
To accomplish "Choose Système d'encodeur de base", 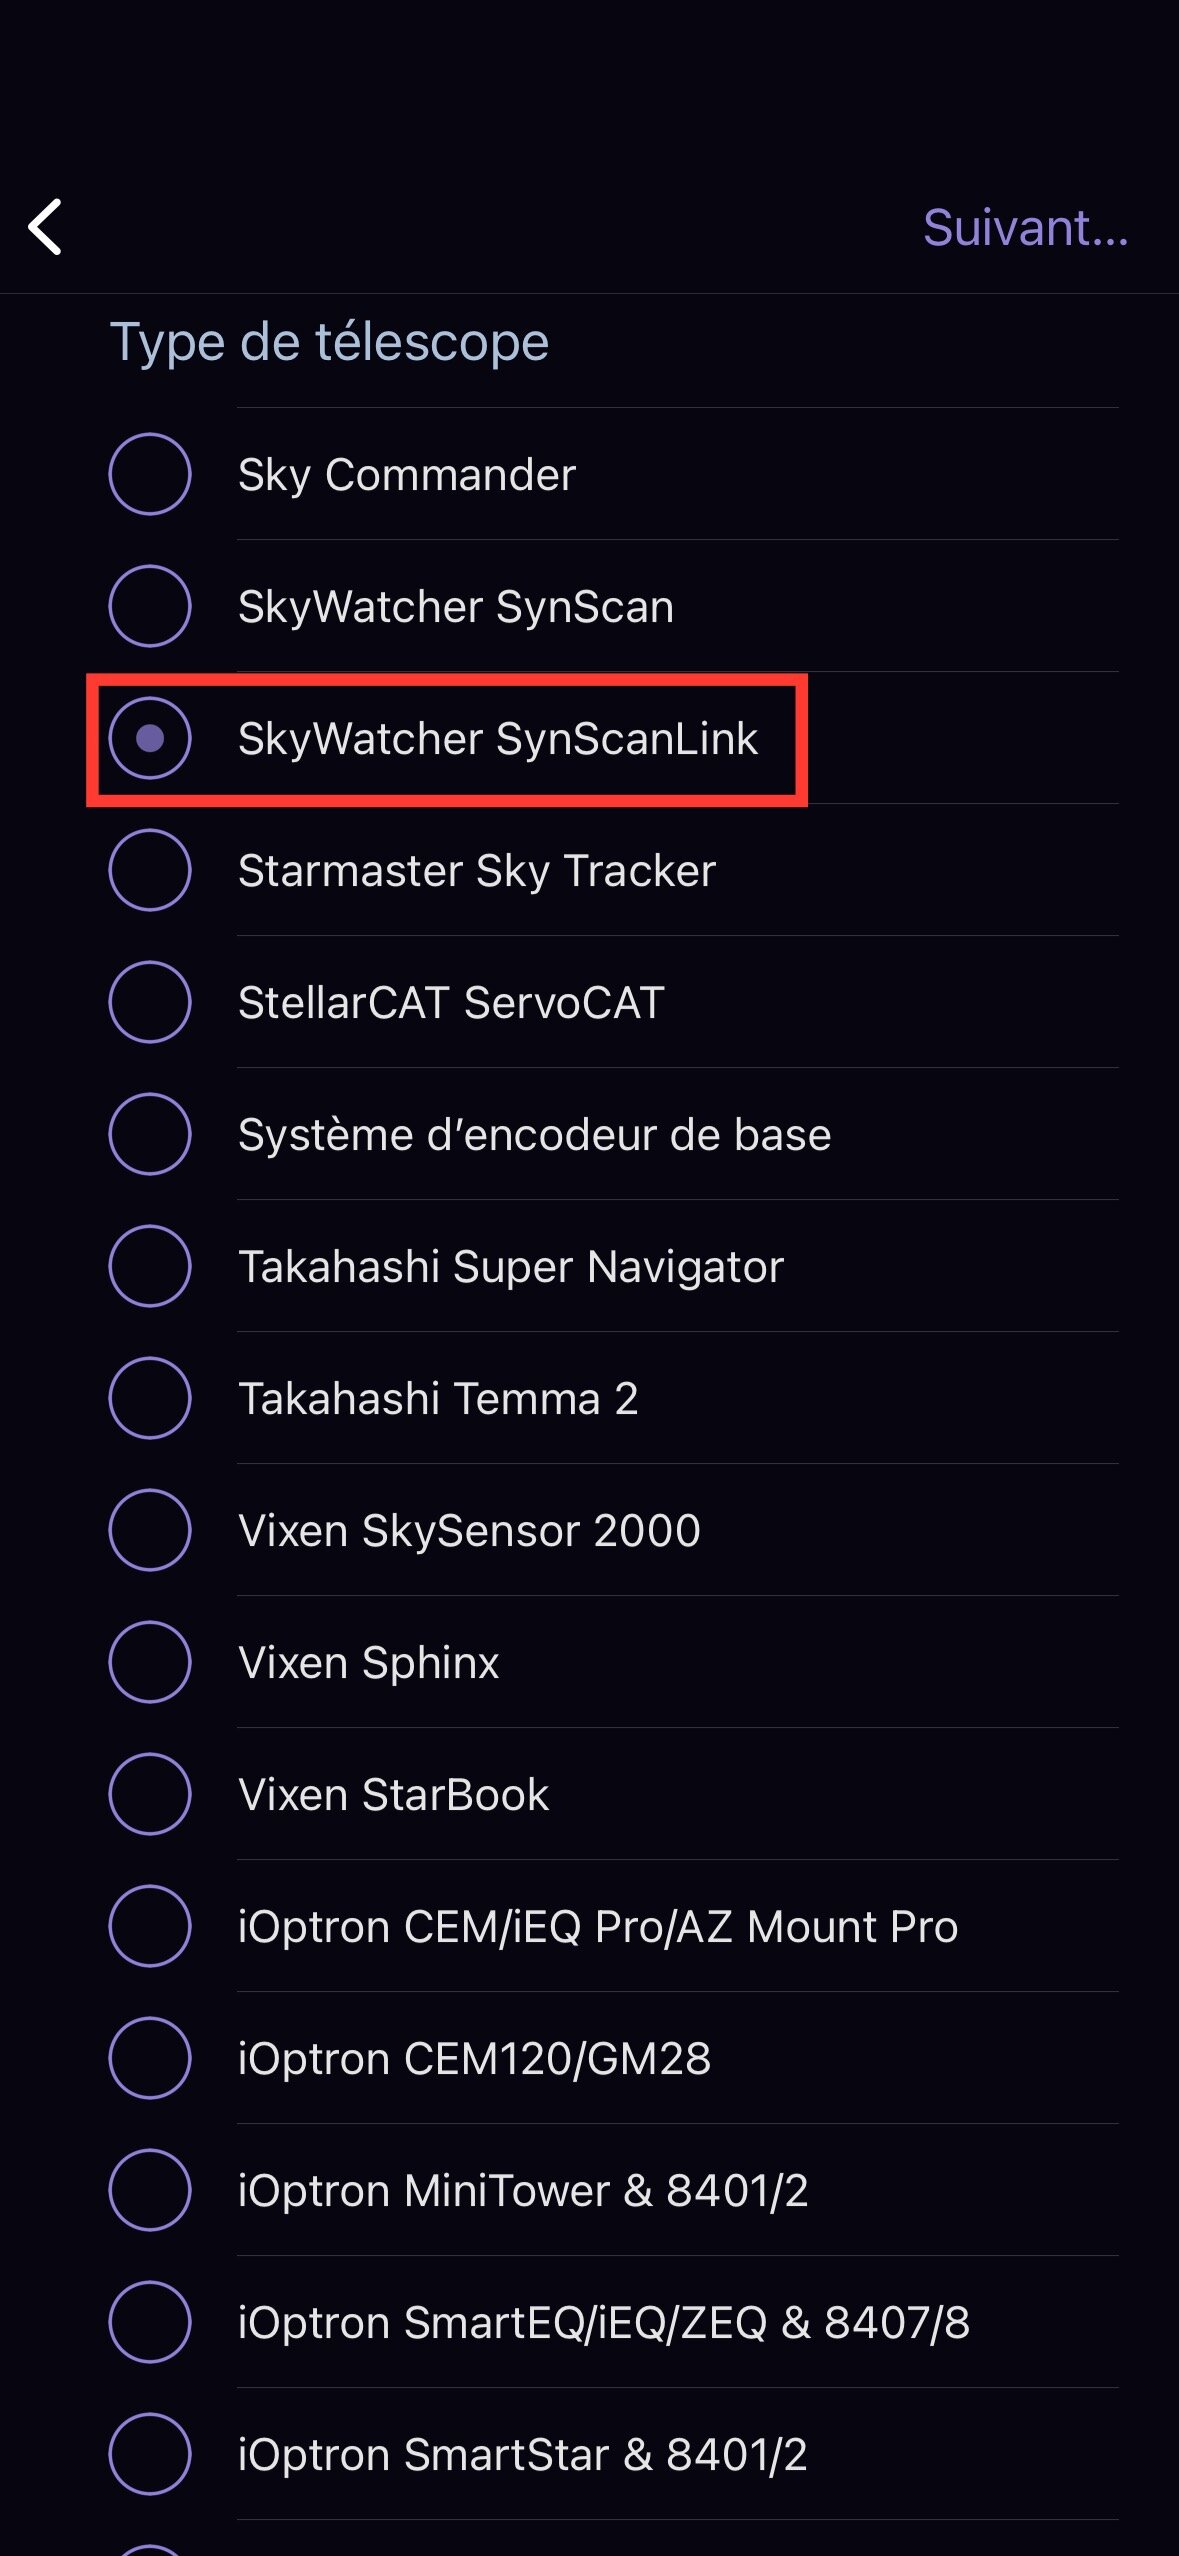I will click(150, 1134).
